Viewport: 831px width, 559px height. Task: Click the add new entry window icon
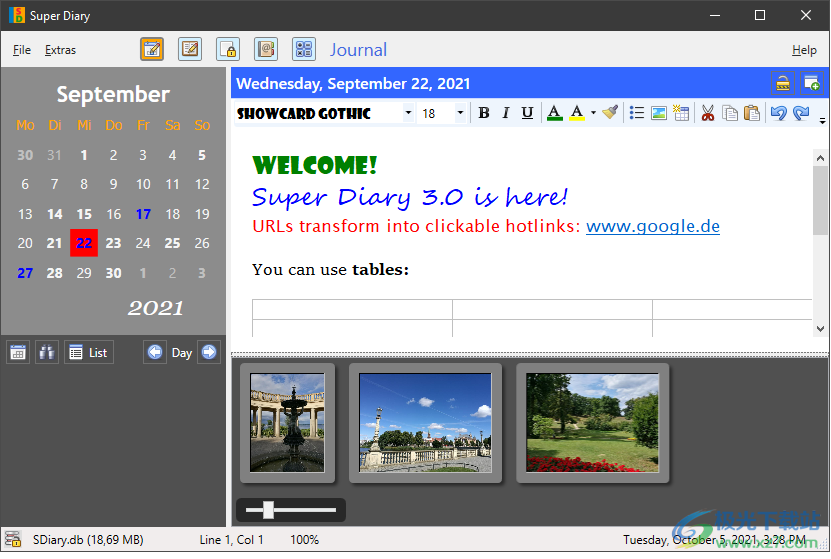pyautogui.click(x=811, y=83)
